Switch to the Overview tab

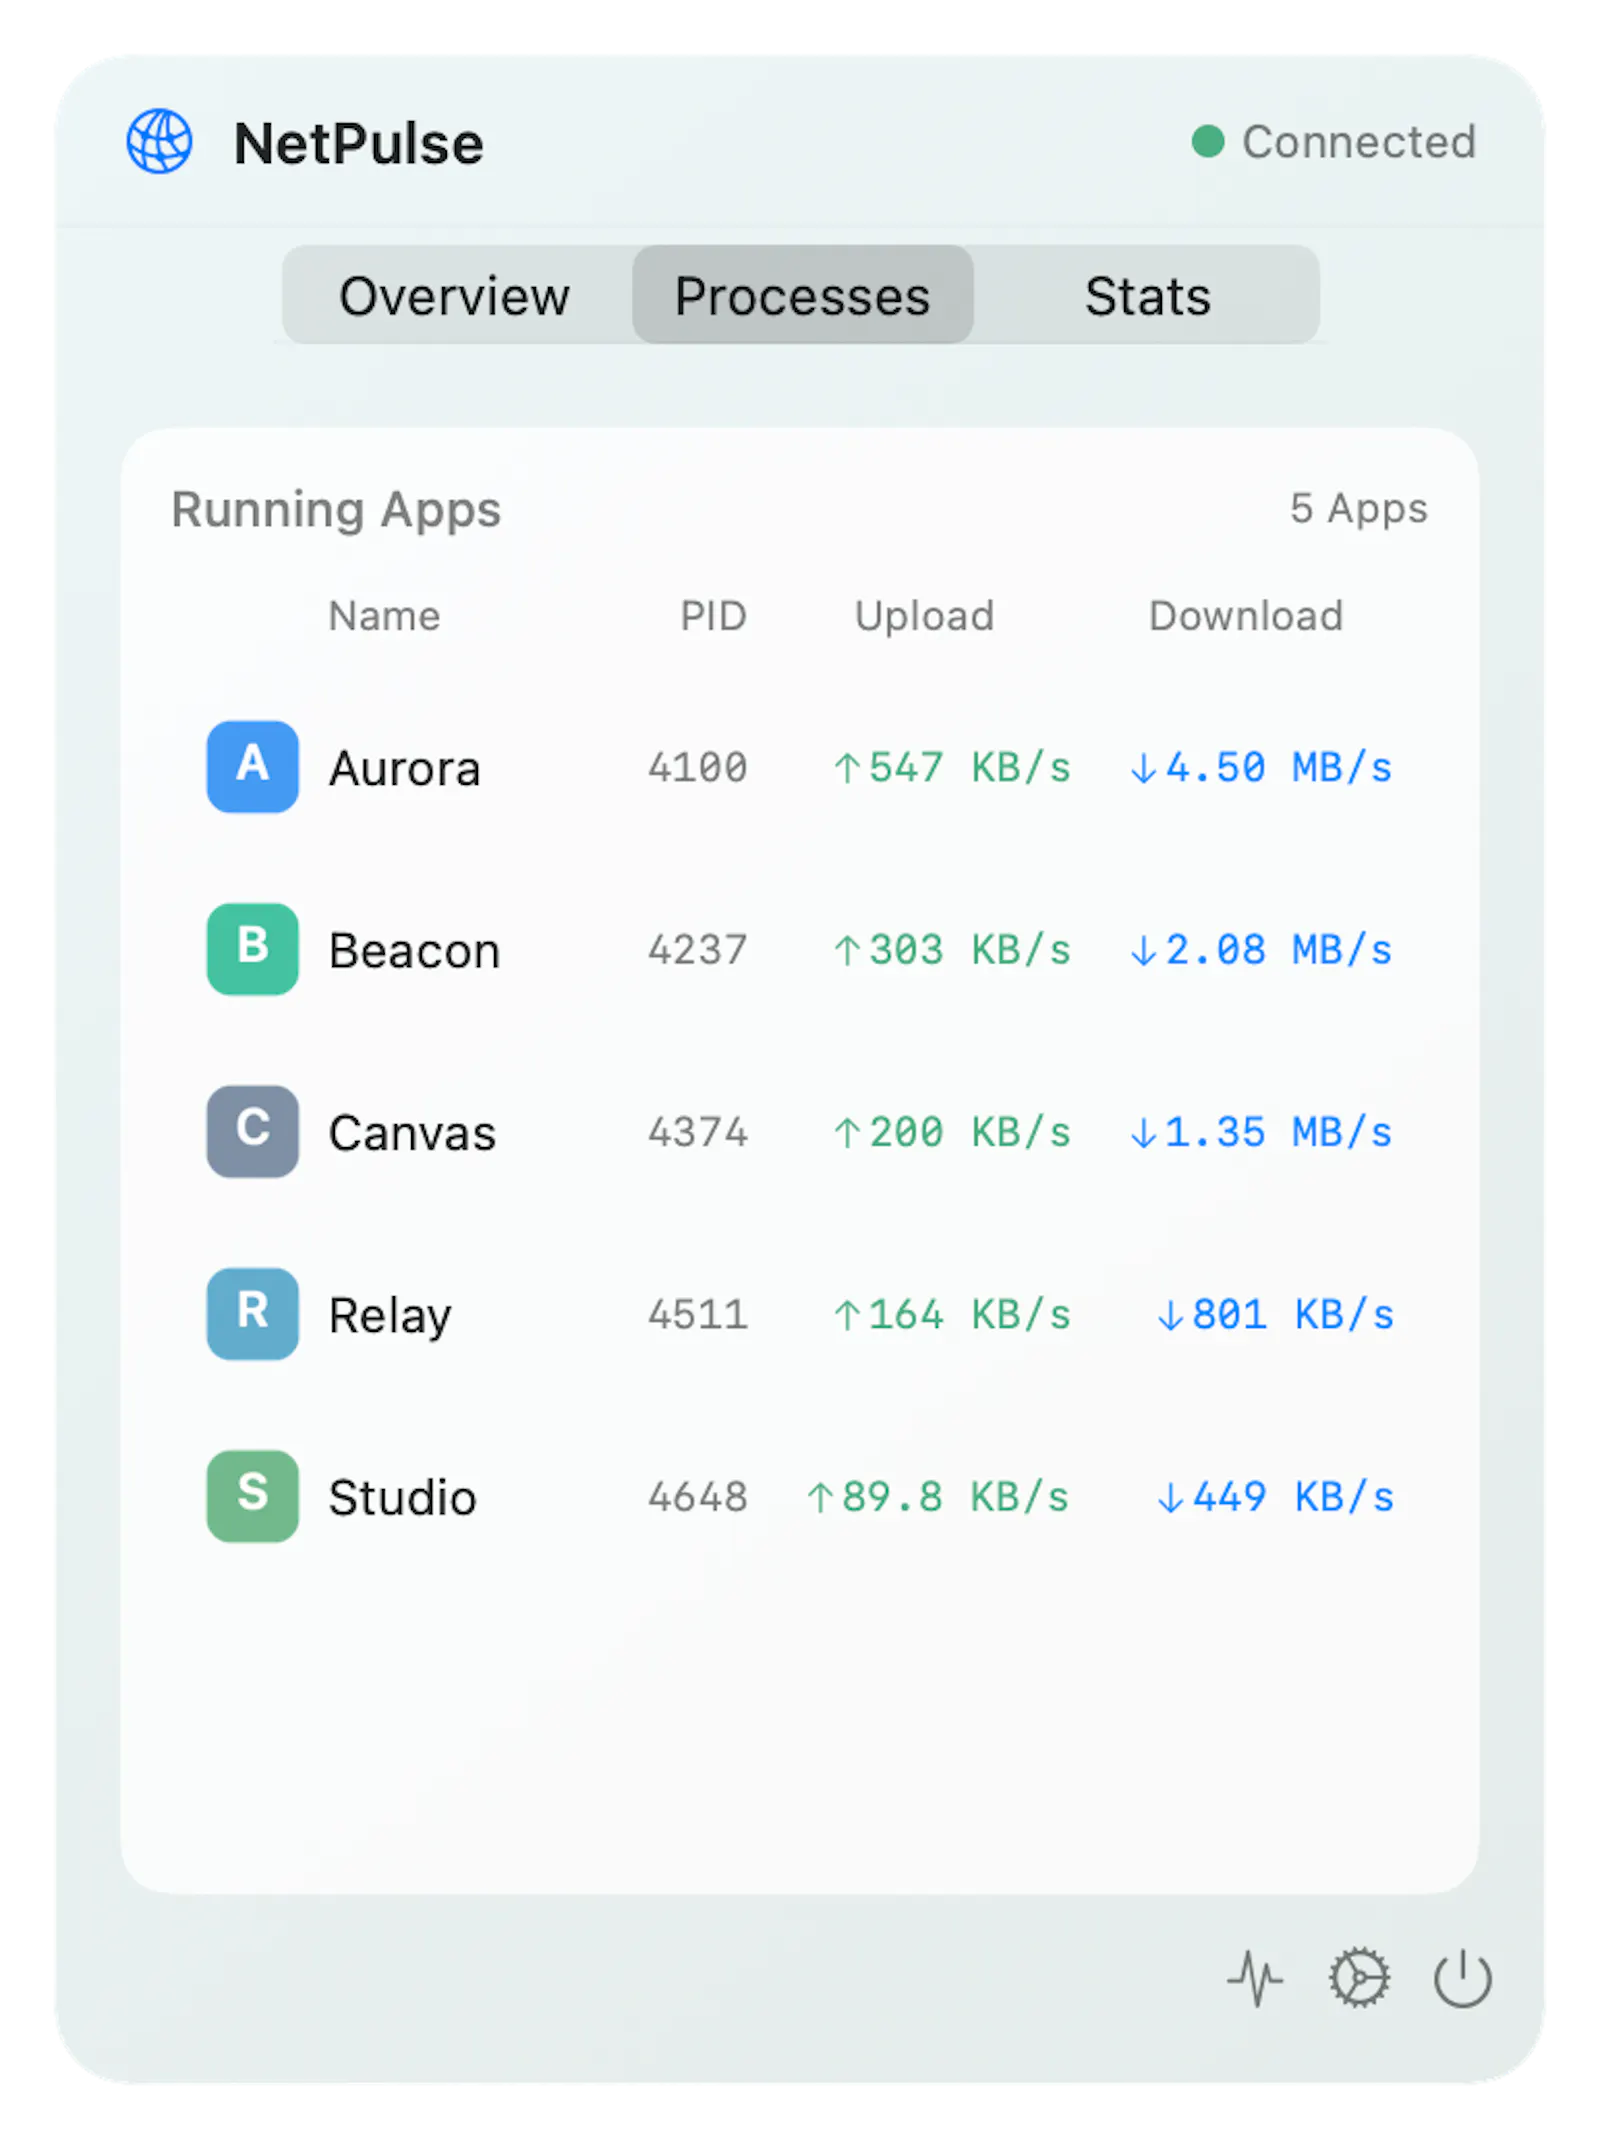455,295
